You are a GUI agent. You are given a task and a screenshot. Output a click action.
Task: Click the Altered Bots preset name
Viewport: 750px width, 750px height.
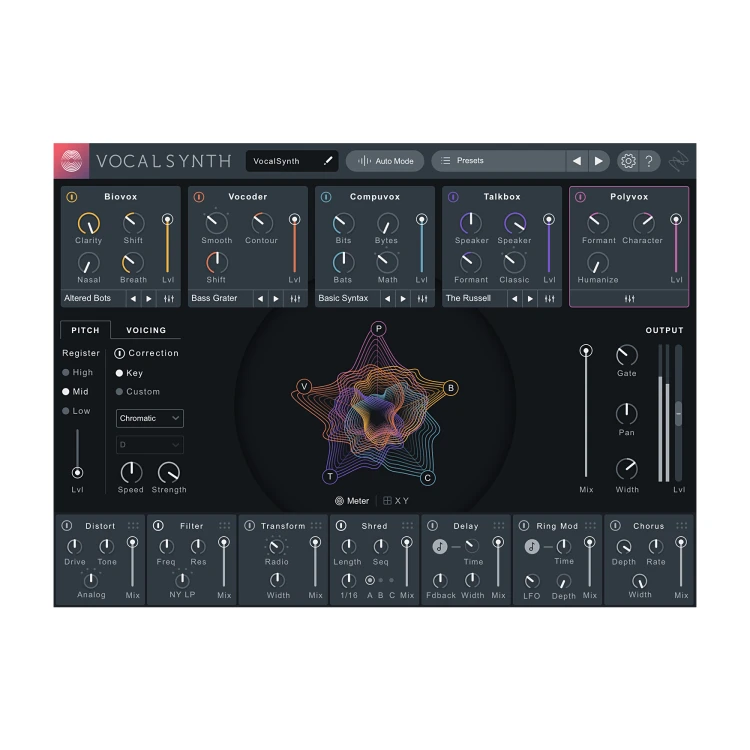tap(88, 298)
